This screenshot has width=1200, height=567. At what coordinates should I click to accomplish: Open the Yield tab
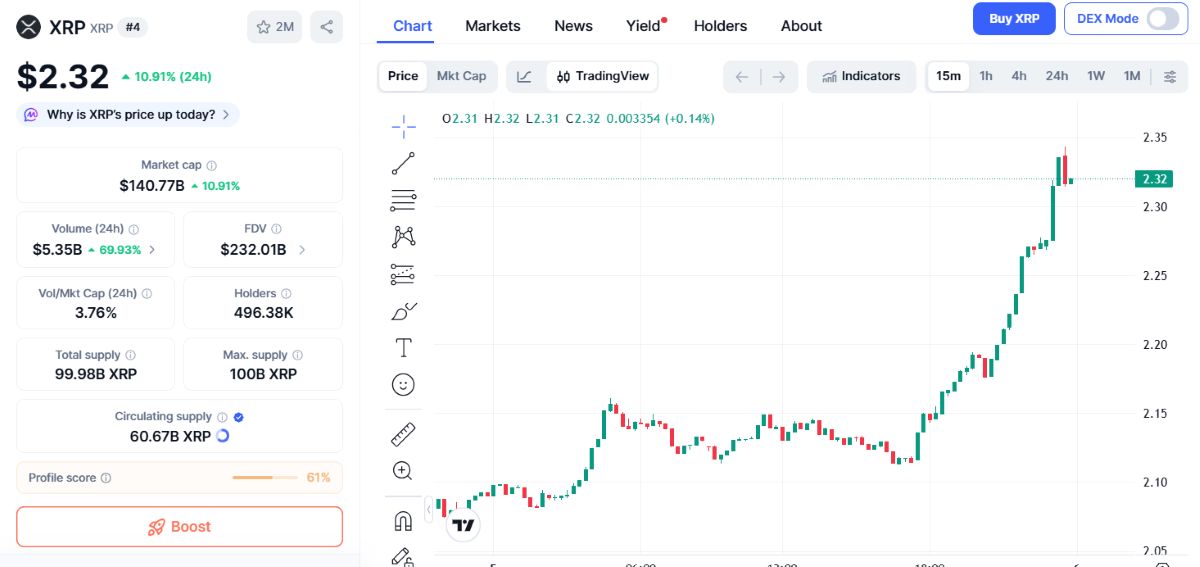(645, 26)
